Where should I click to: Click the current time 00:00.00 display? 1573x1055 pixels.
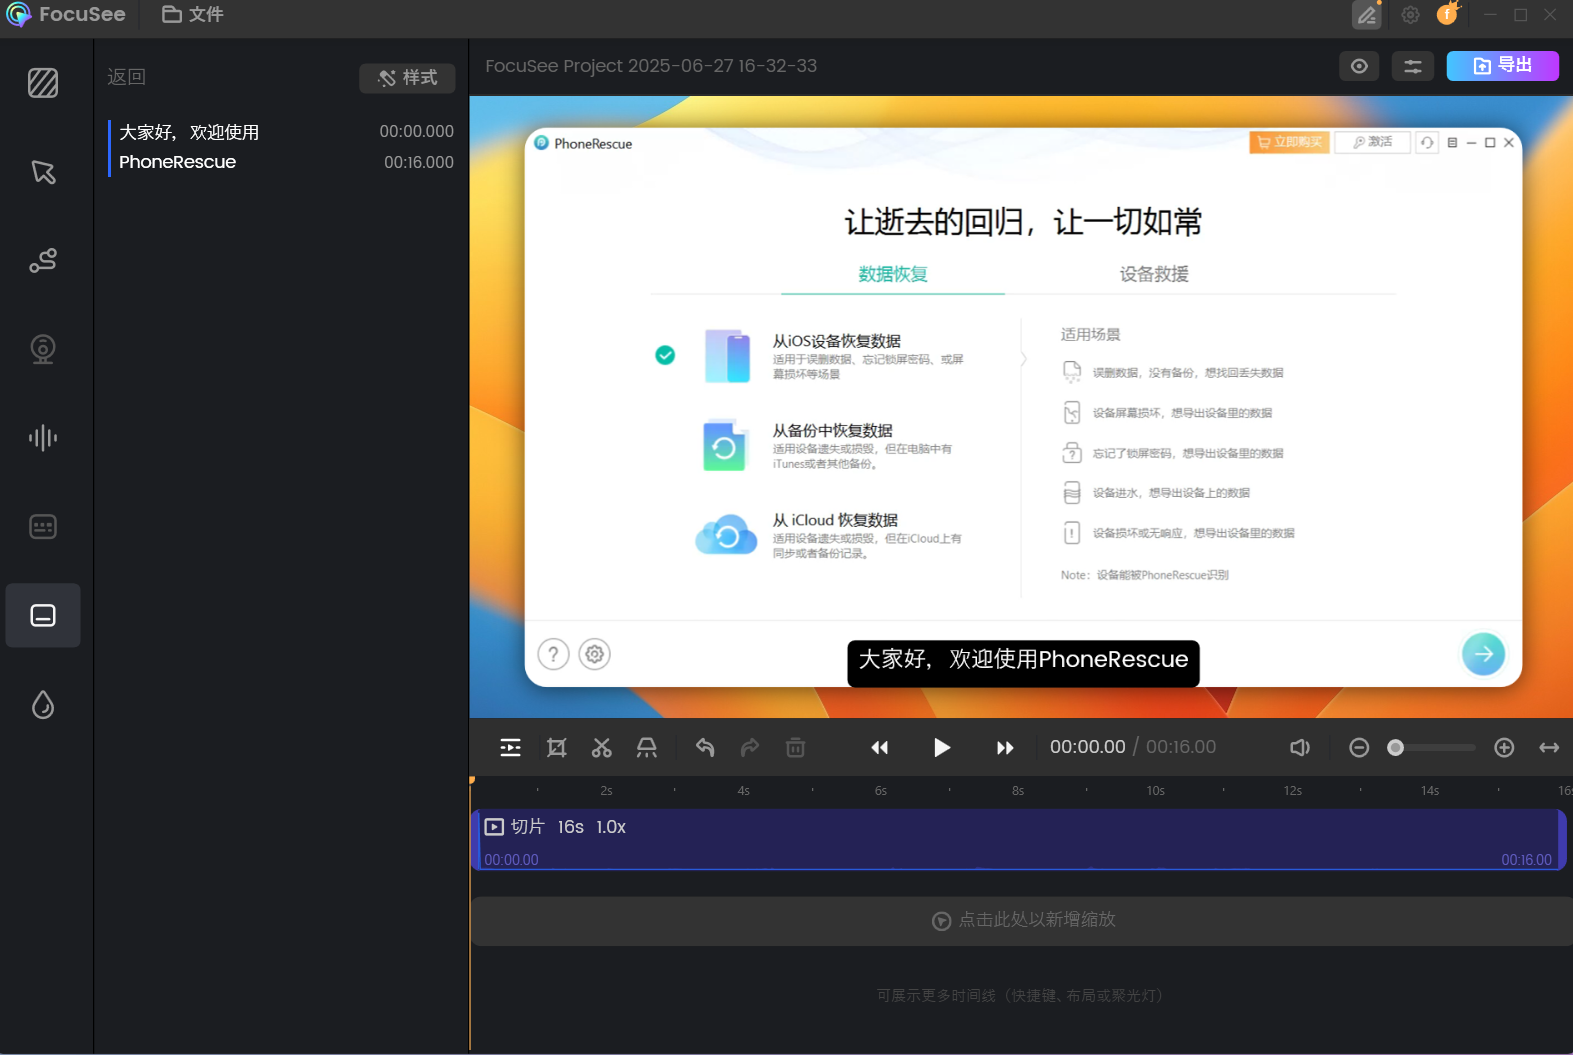1087,747
